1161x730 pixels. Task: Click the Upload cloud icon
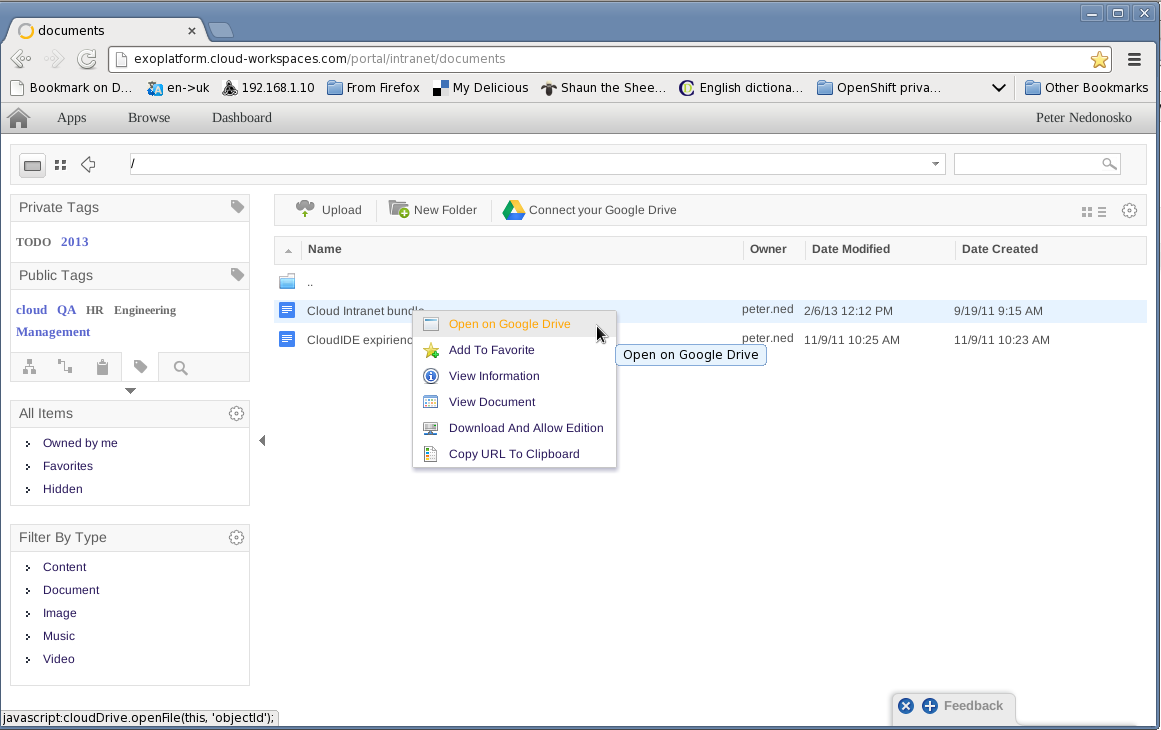[305, 209]
